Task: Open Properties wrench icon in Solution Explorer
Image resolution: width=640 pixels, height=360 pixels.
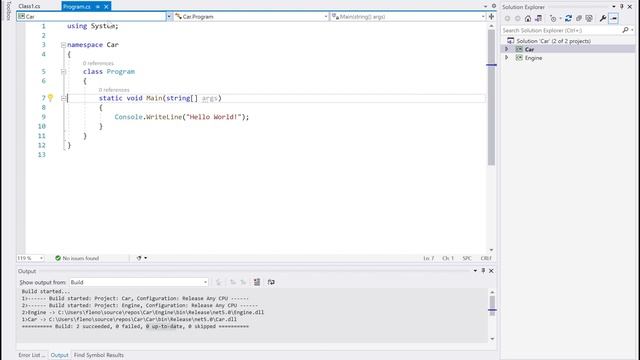Action: click(x=603, y=18)
